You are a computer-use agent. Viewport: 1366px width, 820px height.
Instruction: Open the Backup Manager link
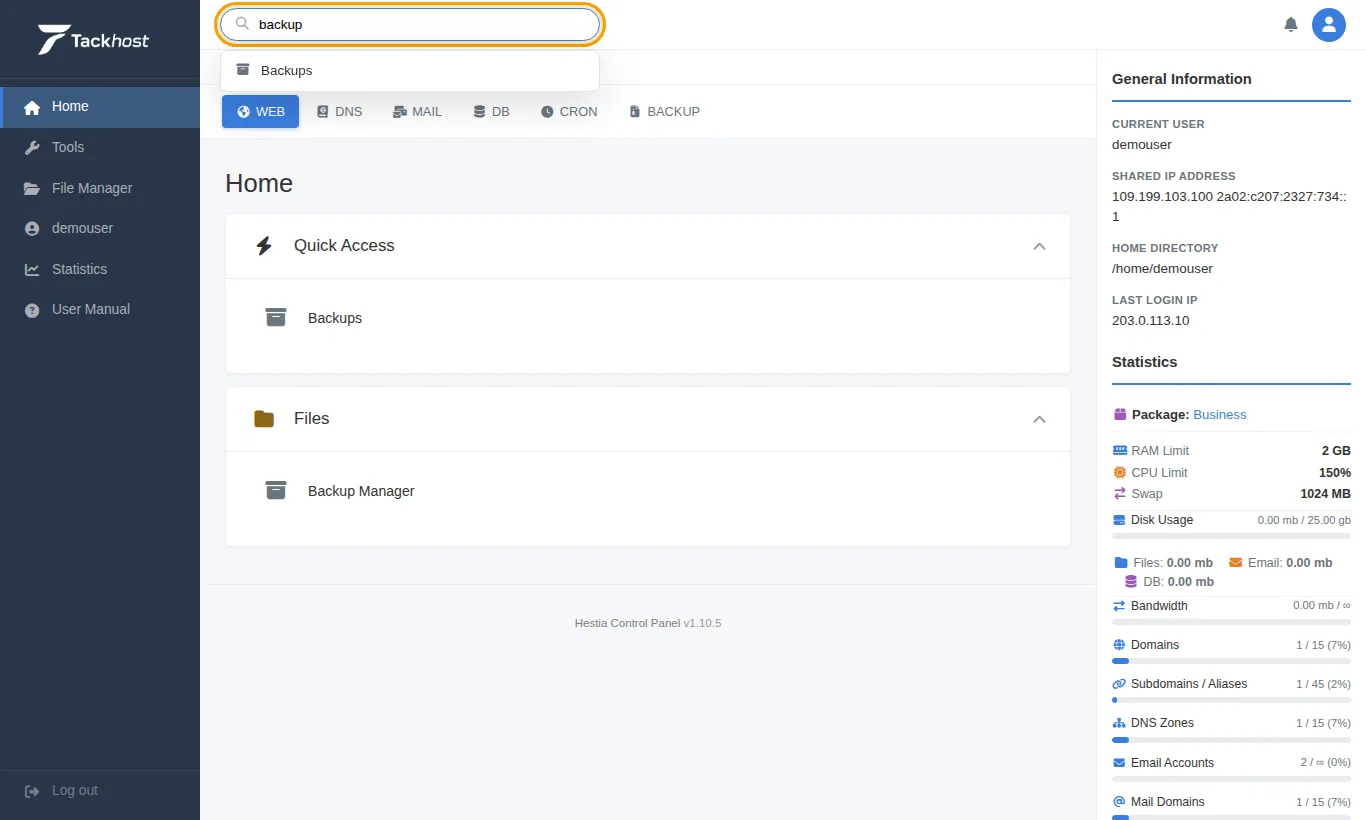point(361,491)
